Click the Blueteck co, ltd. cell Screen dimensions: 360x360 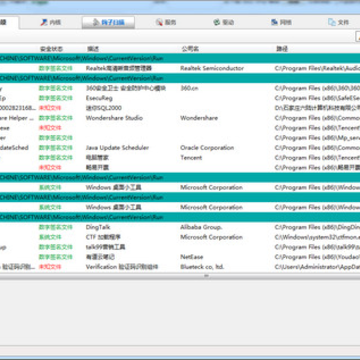click(x=202, y=267)
